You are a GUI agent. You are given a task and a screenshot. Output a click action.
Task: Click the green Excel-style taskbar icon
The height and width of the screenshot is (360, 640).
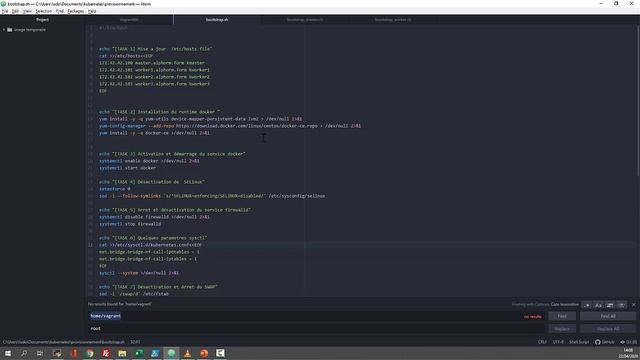click(138, 353)
